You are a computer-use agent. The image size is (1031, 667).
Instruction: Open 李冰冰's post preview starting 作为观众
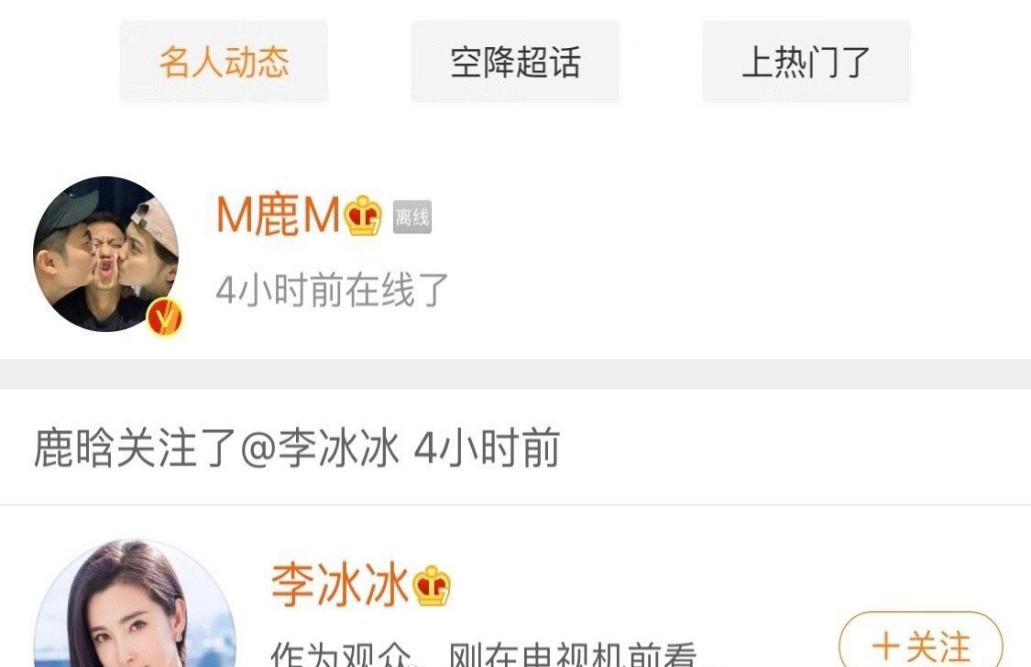484,654
